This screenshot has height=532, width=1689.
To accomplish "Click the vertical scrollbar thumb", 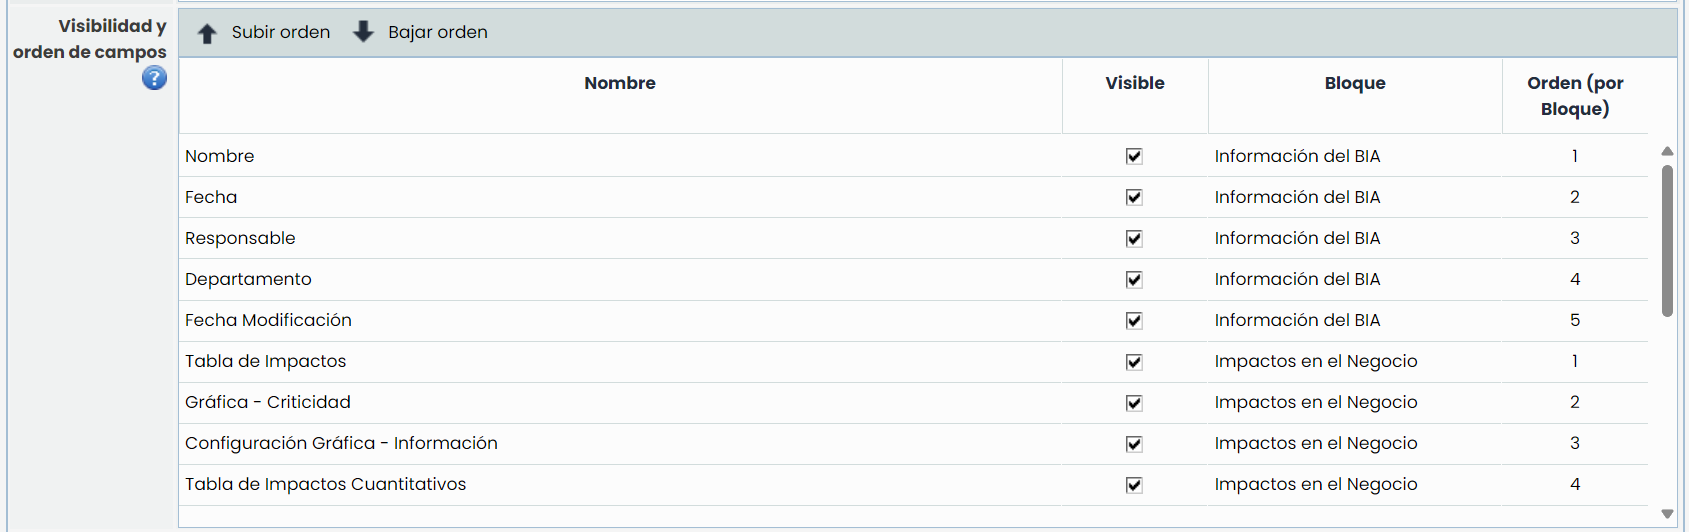I will click(1667, 240).
